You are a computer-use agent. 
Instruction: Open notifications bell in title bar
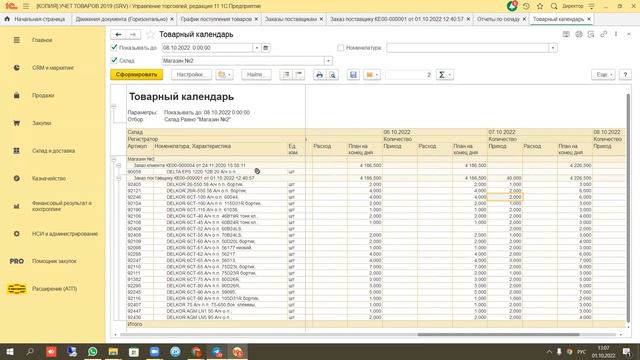coord(512,6)
